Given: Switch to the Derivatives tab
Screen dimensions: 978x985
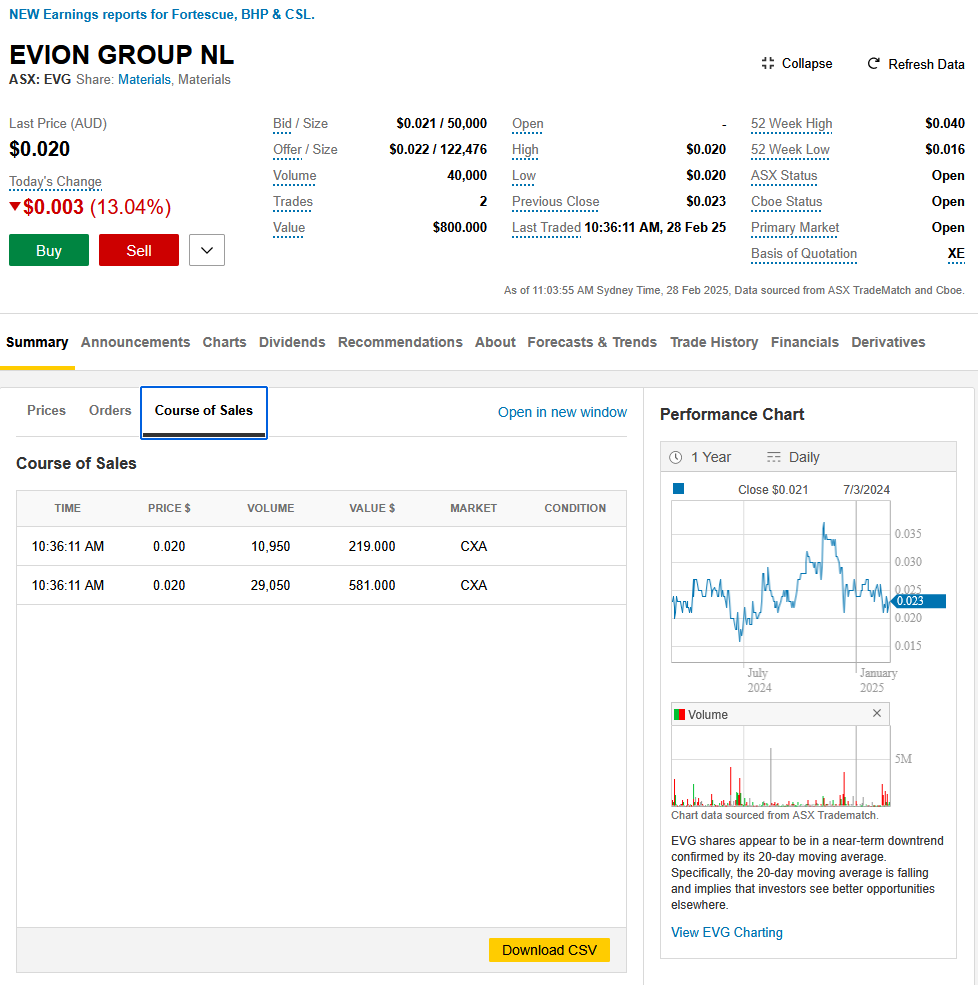Looking at the screenshot, I should tap(888, 342).
